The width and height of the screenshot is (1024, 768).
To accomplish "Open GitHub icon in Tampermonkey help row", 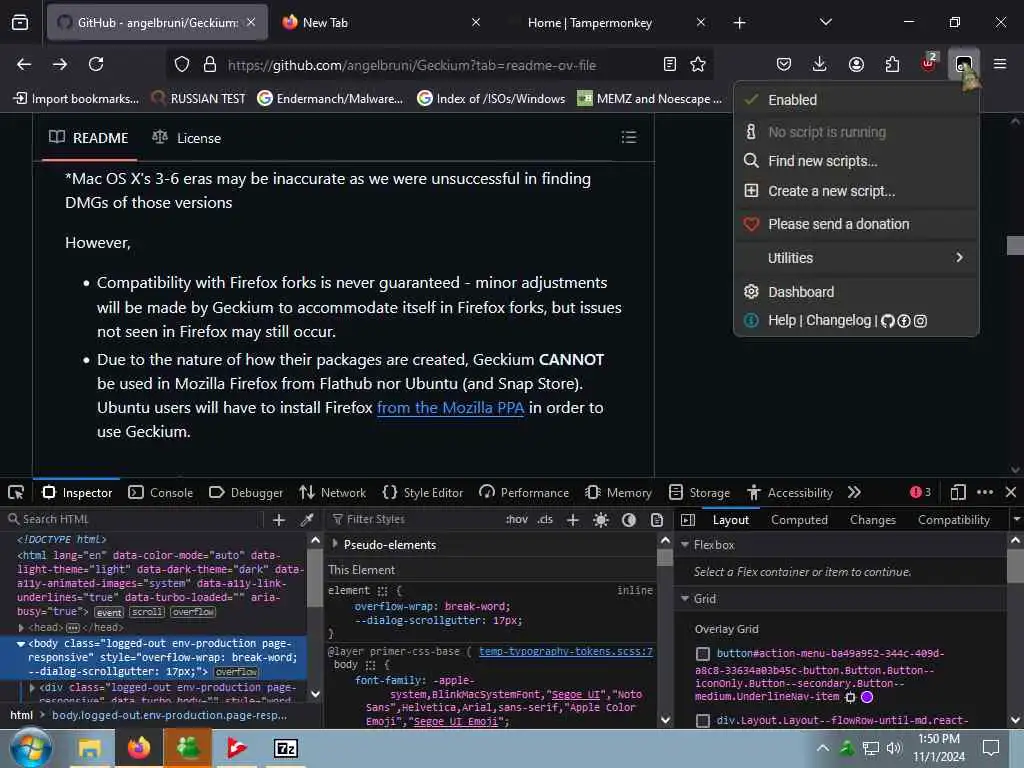I will [887, 321].
